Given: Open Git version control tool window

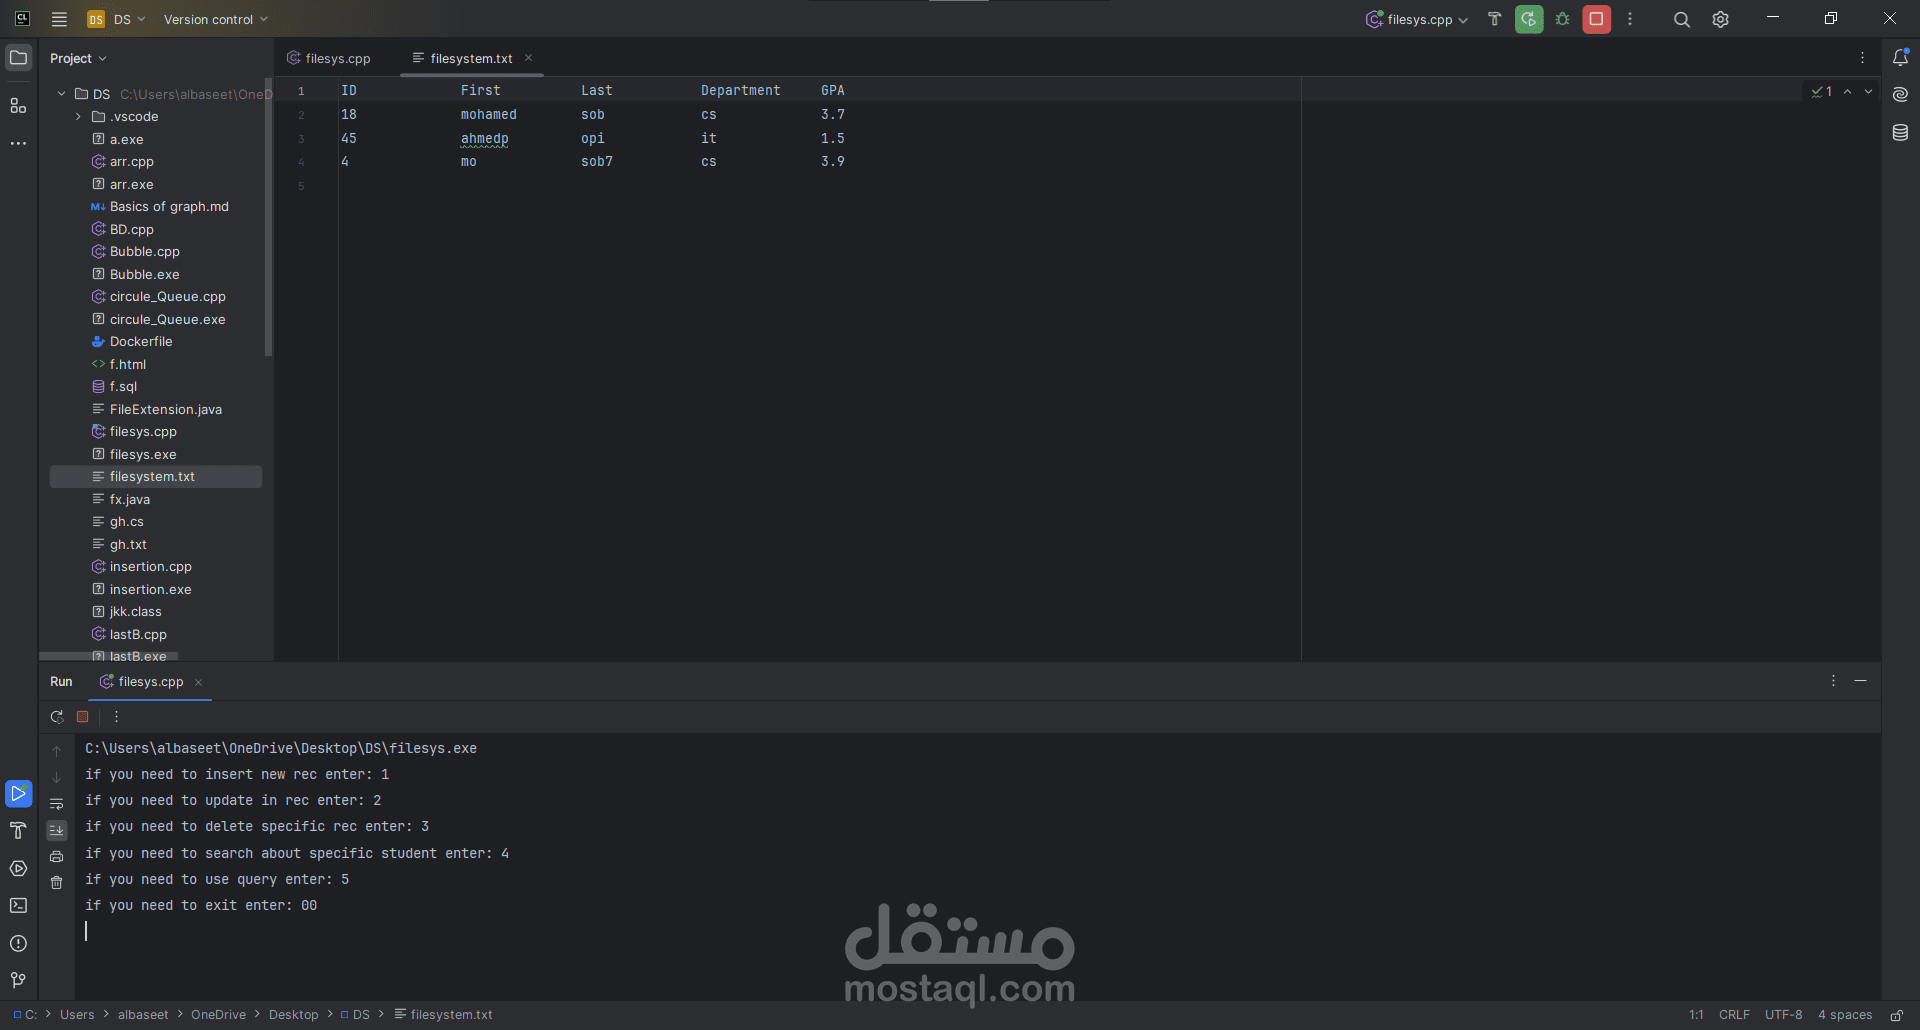Looking at the screenshot, I should [x=18, y=980].
